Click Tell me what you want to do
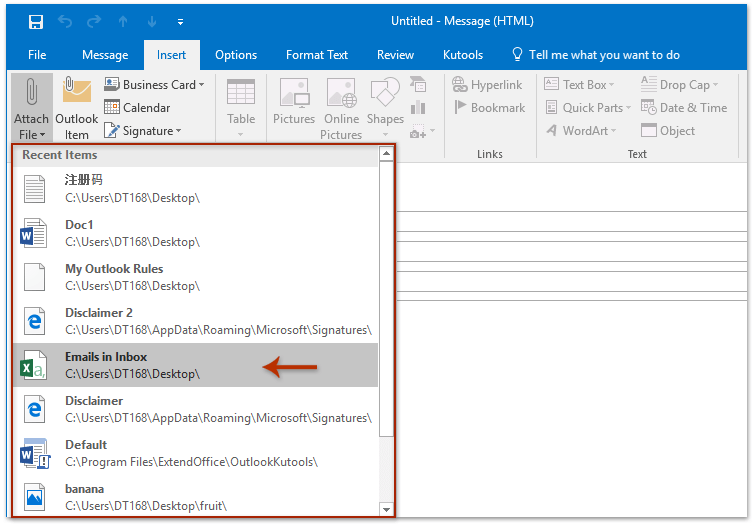This screenshot has width=754, height=526. (x=596, y=55)
